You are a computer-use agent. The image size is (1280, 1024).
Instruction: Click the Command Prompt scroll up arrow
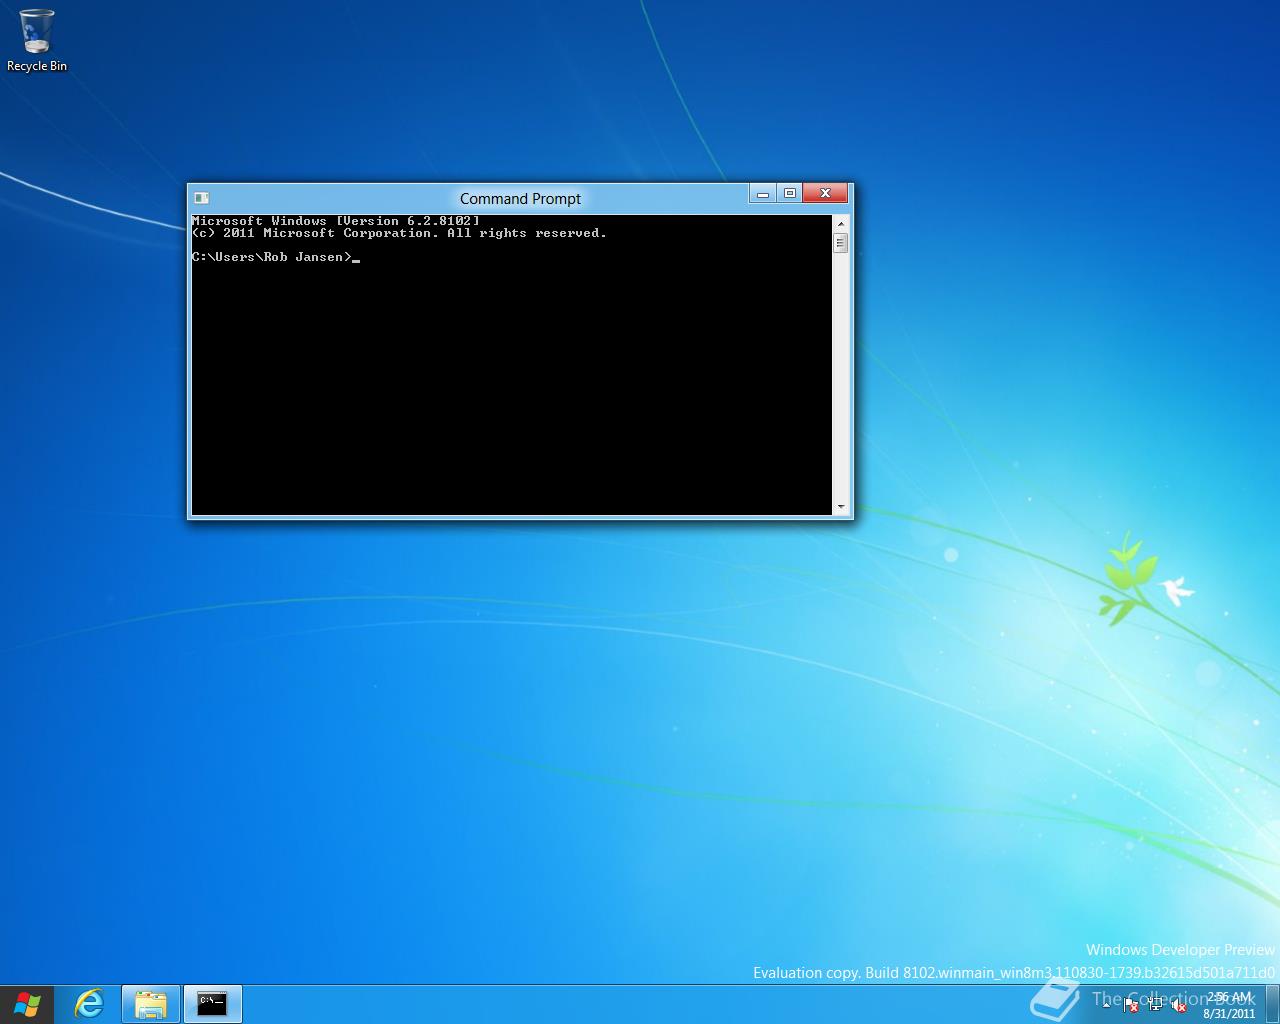[x=841, y=223]
